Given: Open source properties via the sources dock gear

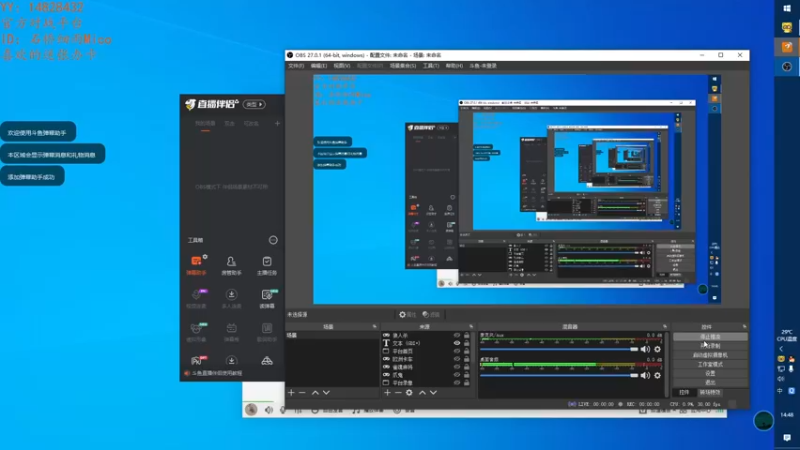Looking at the screenshot, I should pos(409,392).
